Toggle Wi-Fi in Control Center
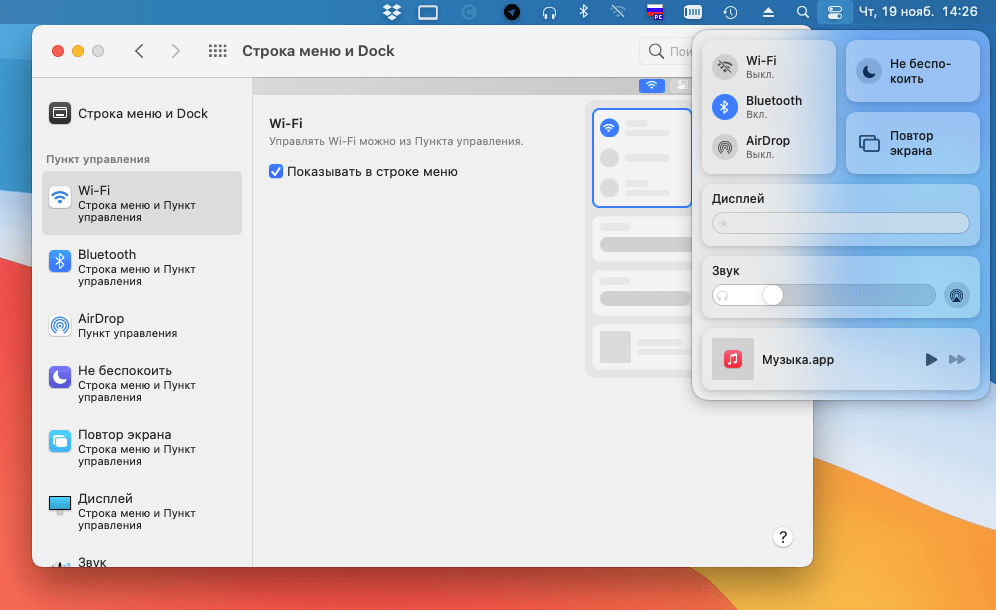 click(x=724, y=67)
